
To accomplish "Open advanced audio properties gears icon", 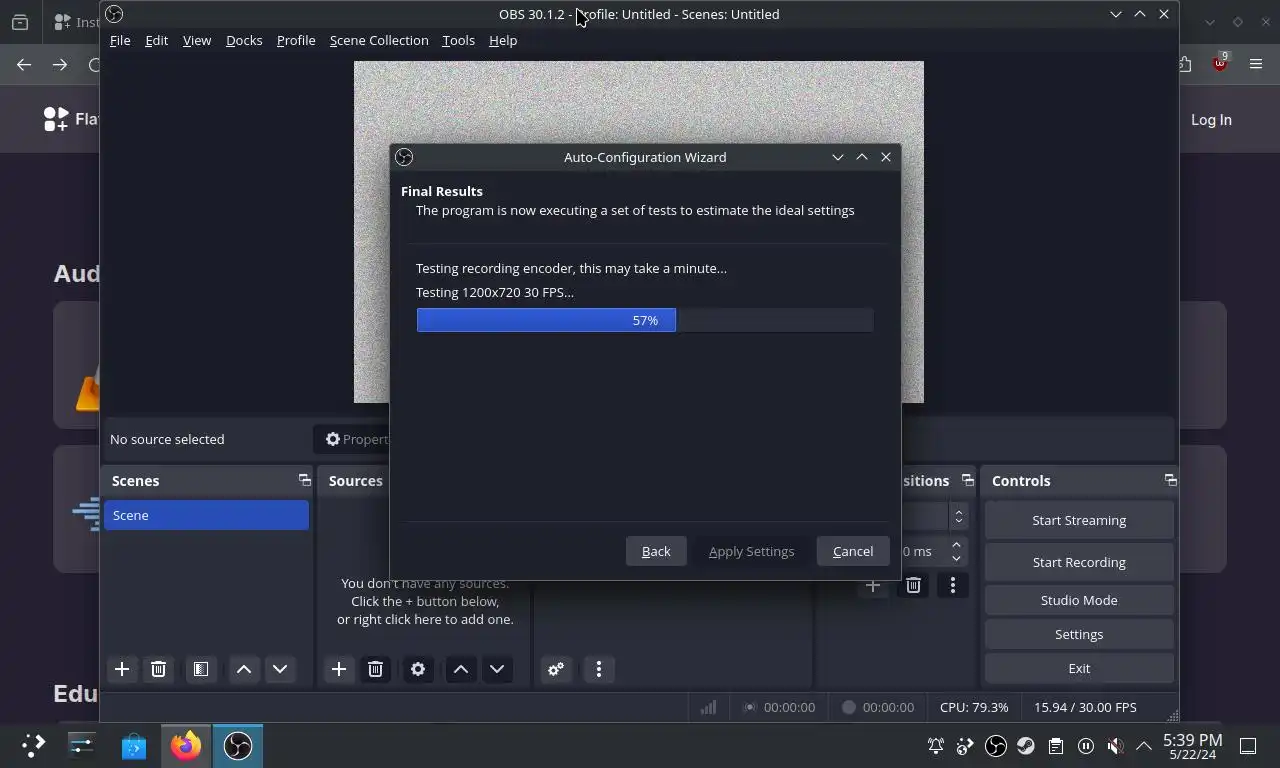I will click(x=556, y=669).
